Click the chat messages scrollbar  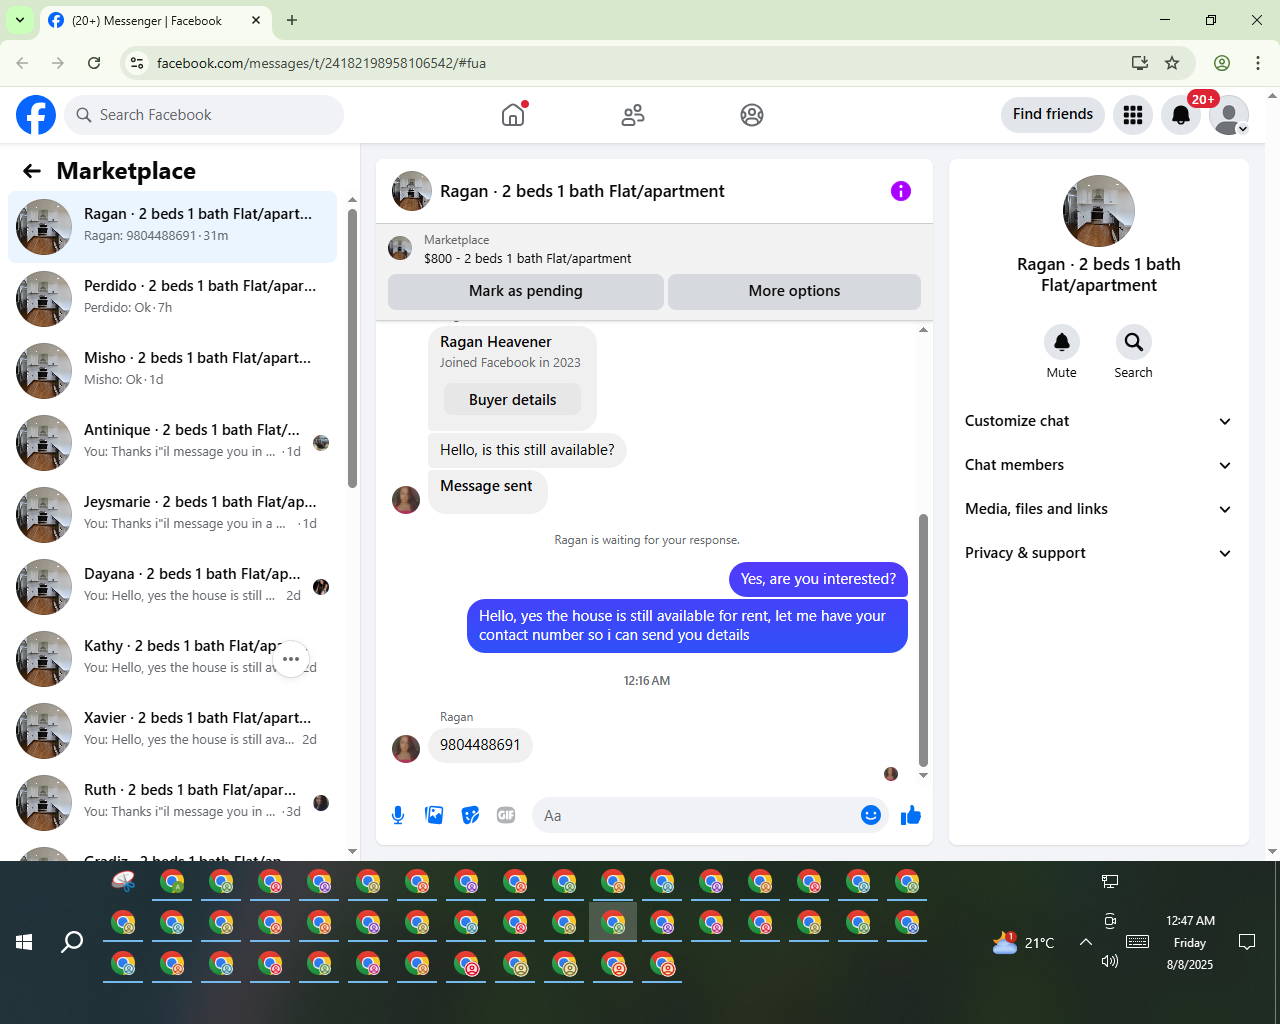coord(923,640)
